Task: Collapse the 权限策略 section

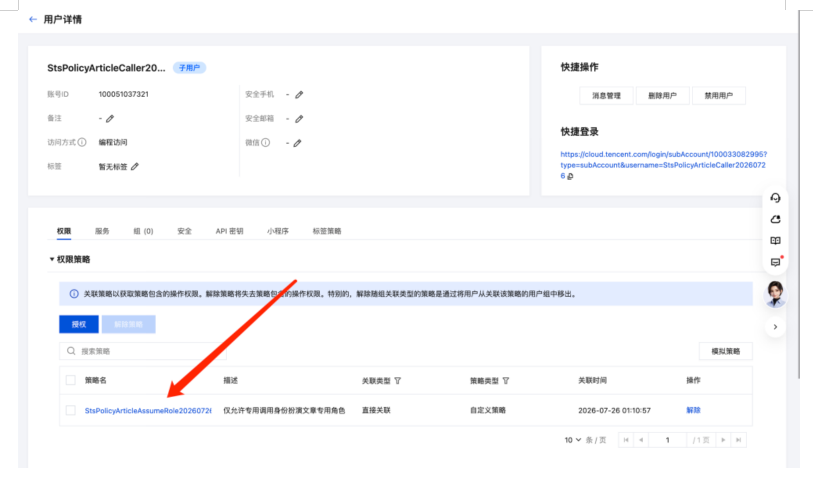Action: click(51, 259)
